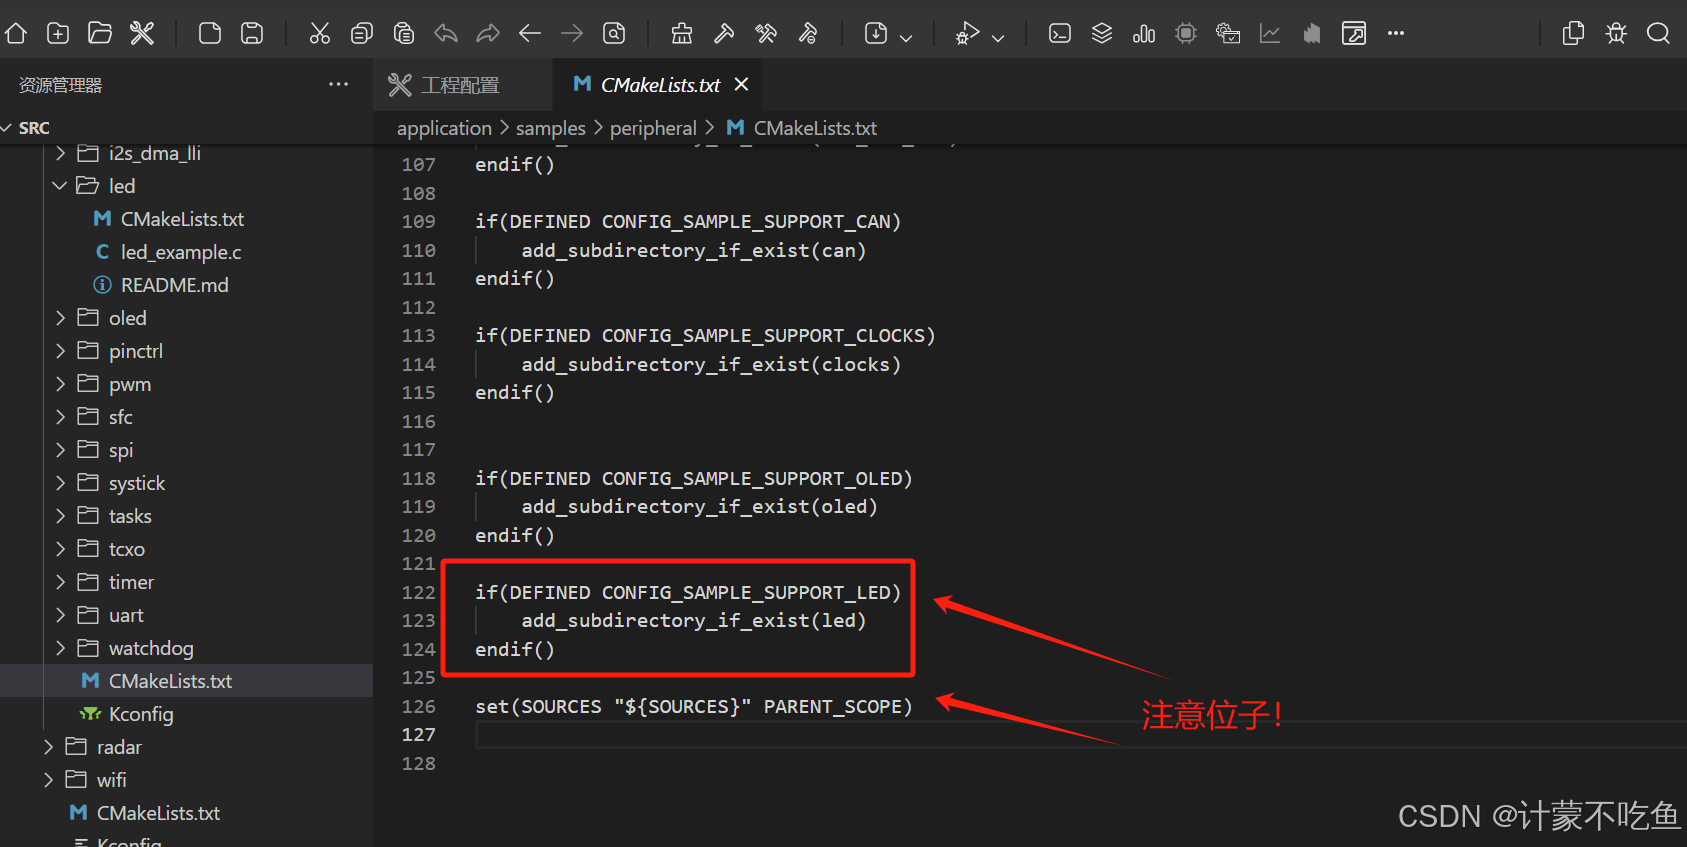Screen dimensions: 1687x847
Task: Click the scissors cut icon
Action: click(320, 34)
